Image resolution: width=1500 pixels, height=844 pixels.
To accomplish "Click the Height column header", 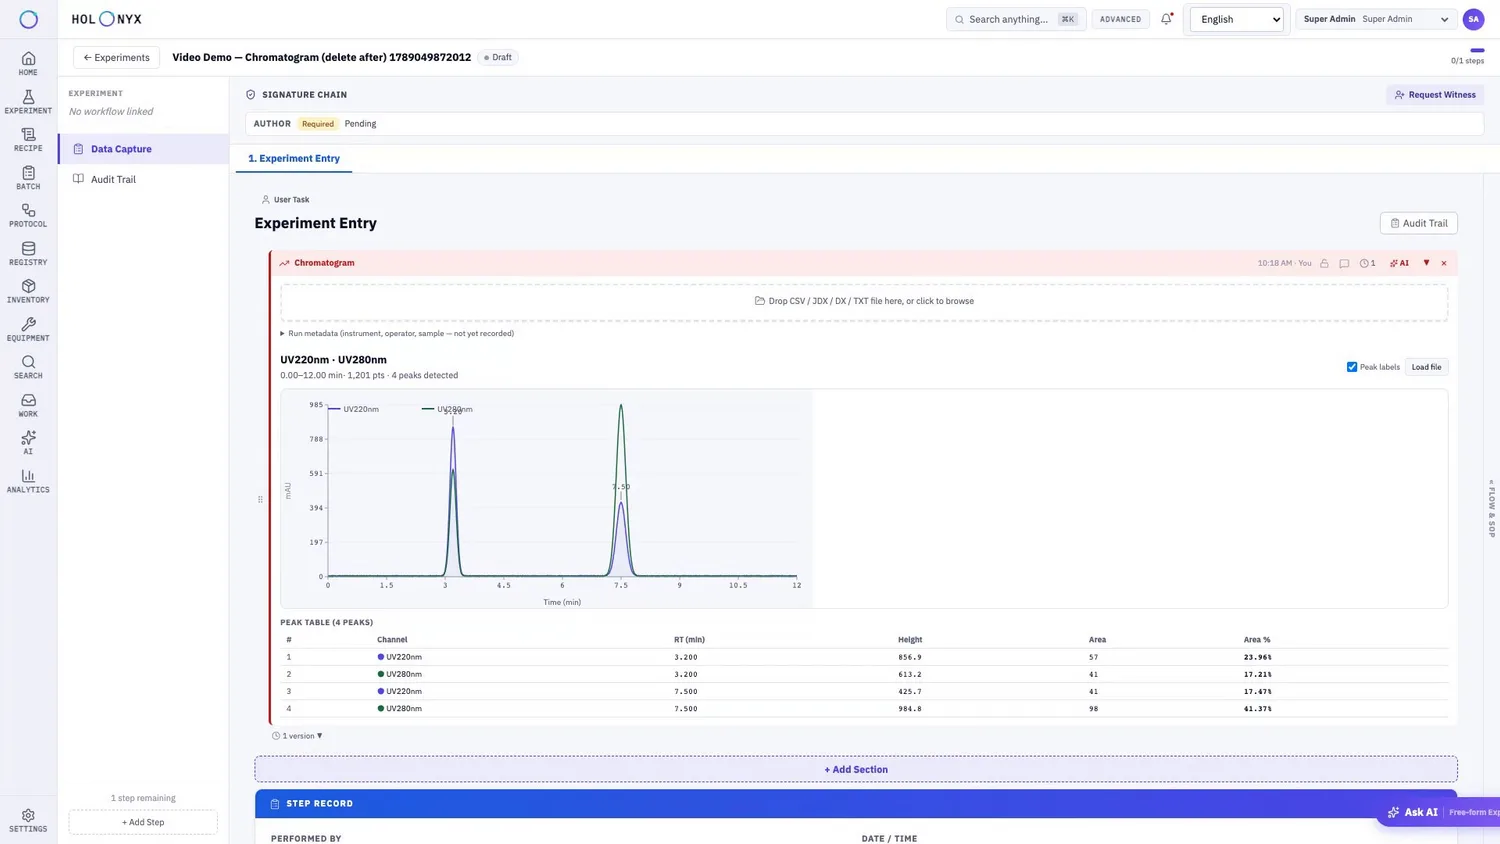I will [910, 640].
